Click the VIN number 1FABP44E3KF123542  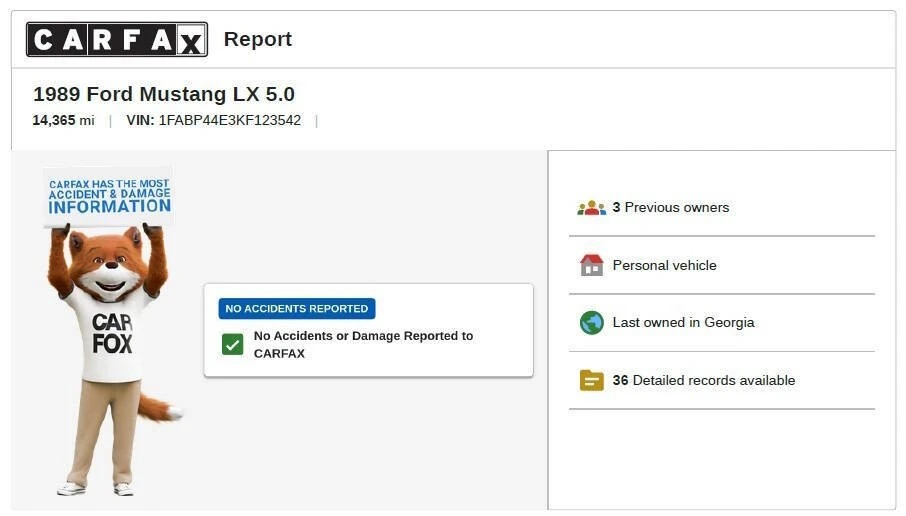pyautogui.click(x=229, y=120)
